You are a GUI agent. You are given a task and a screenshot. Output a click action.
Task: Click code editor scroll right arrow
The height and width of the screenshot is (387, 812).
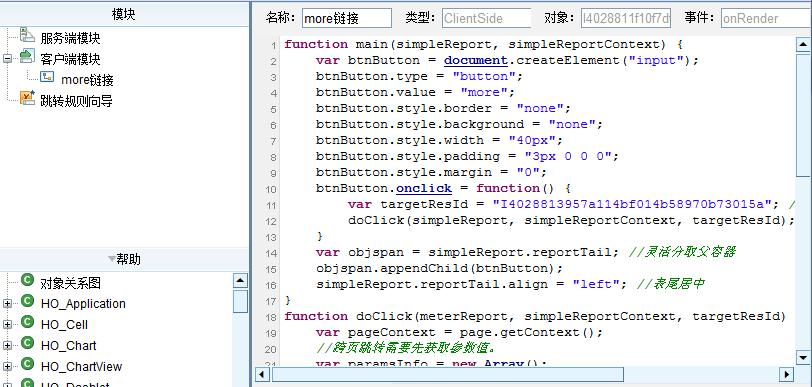tap(787, 374)
